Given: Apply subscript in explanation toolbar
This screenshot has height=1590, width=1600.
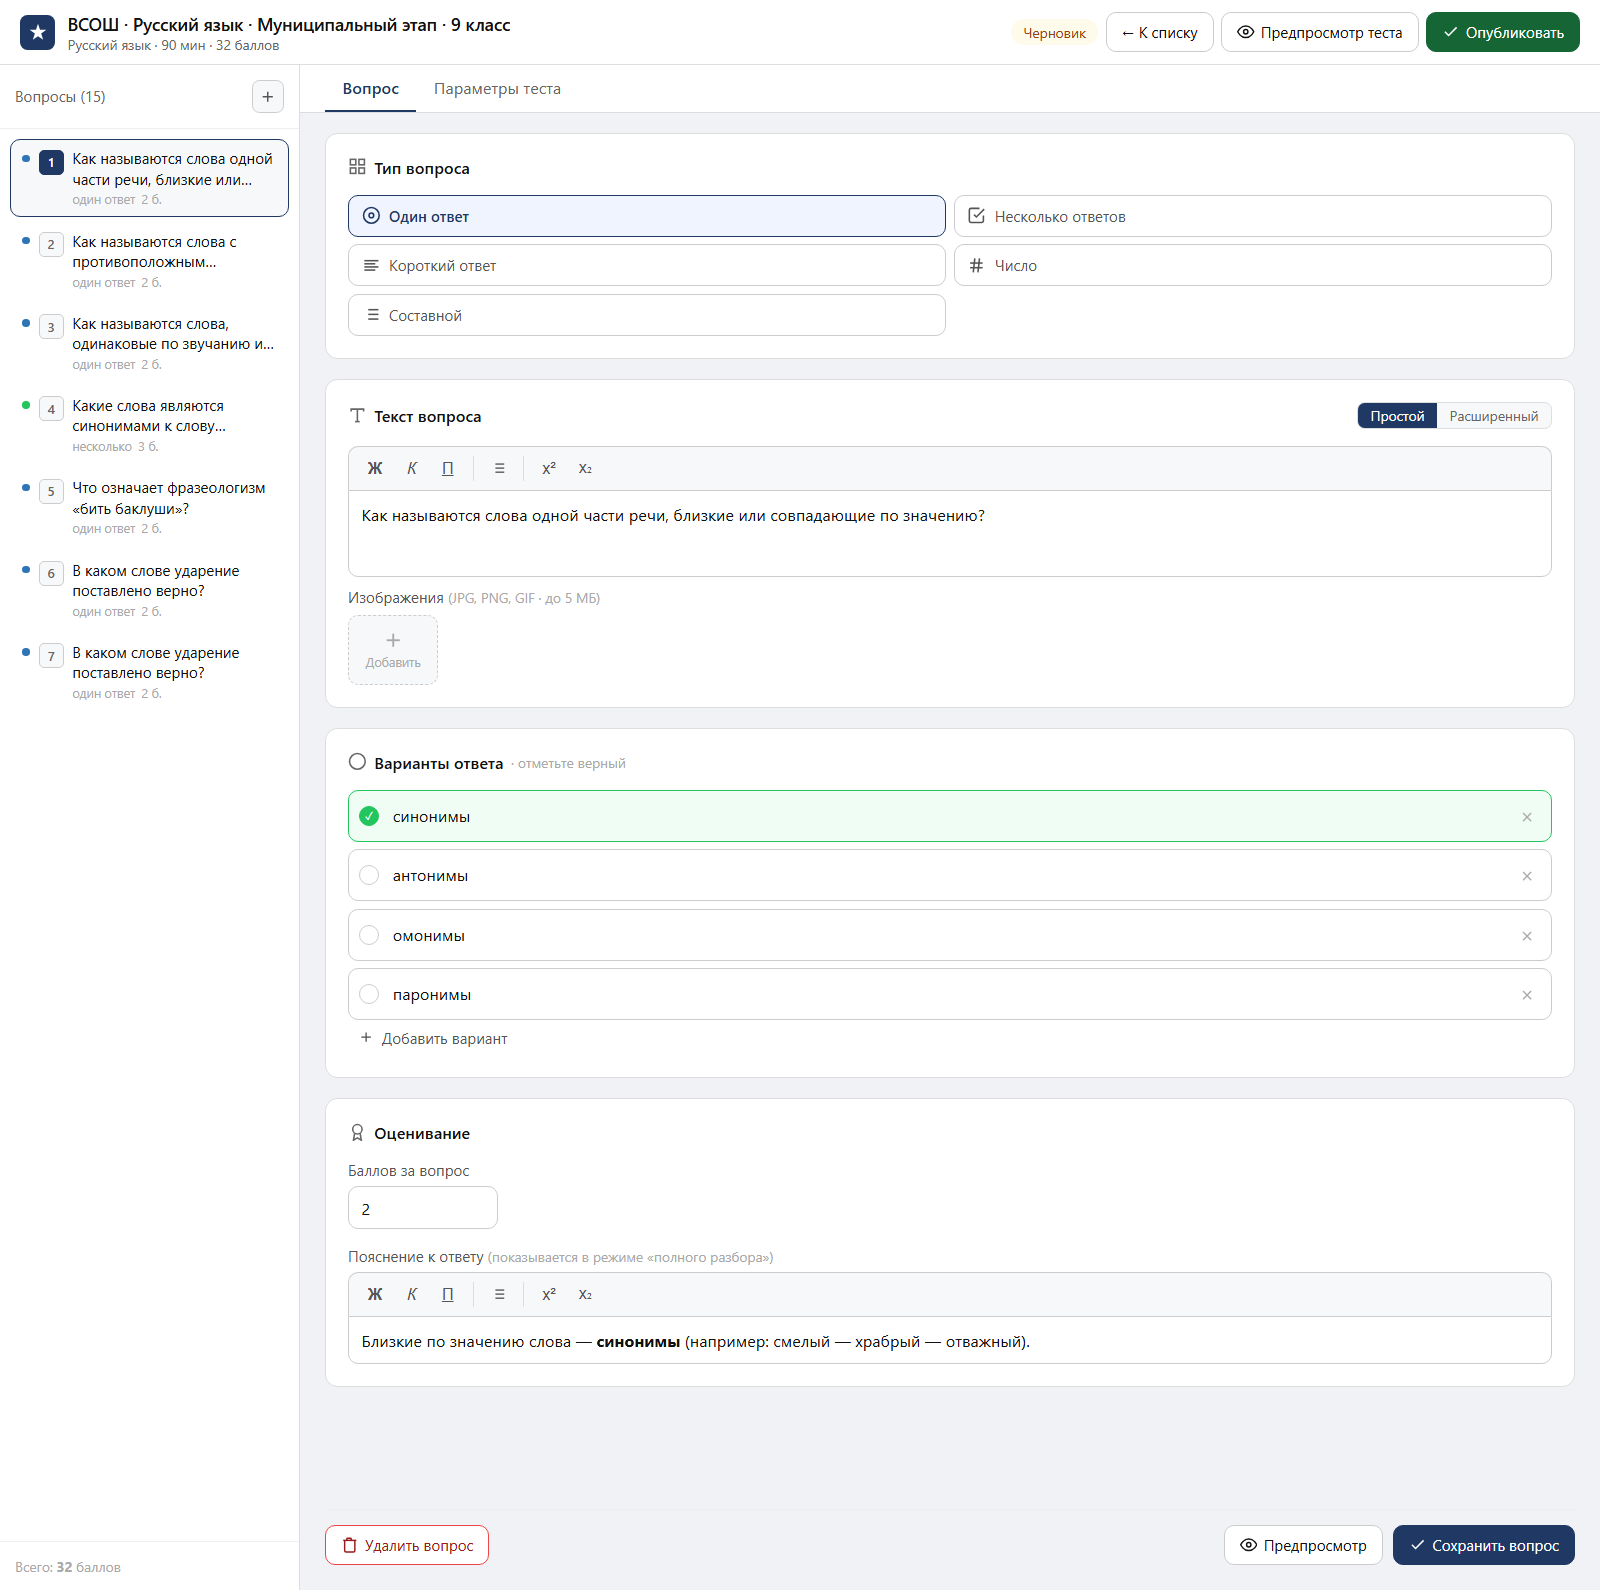Looking at the screenshot, I should [585, 1294].
